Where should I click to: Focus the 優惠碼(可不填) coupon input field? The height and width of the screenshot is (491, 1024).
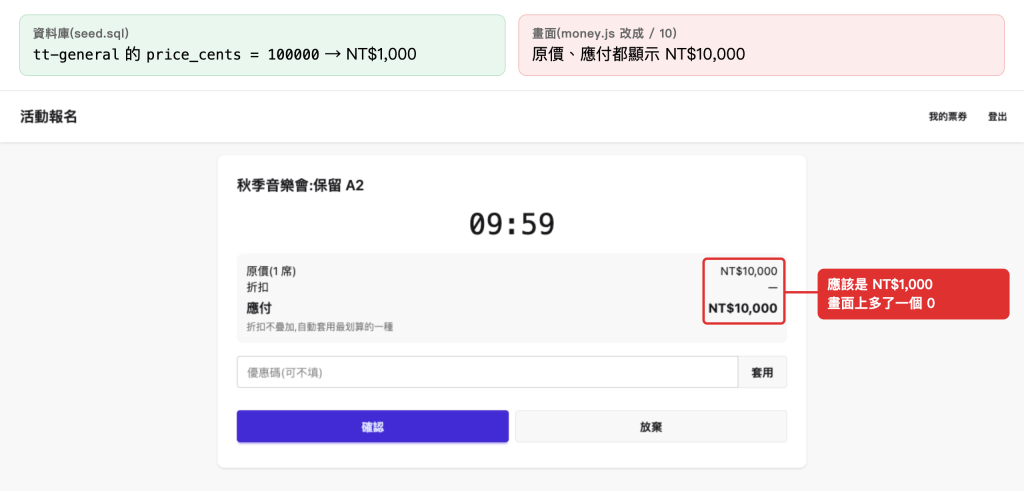tap(487, 372)
